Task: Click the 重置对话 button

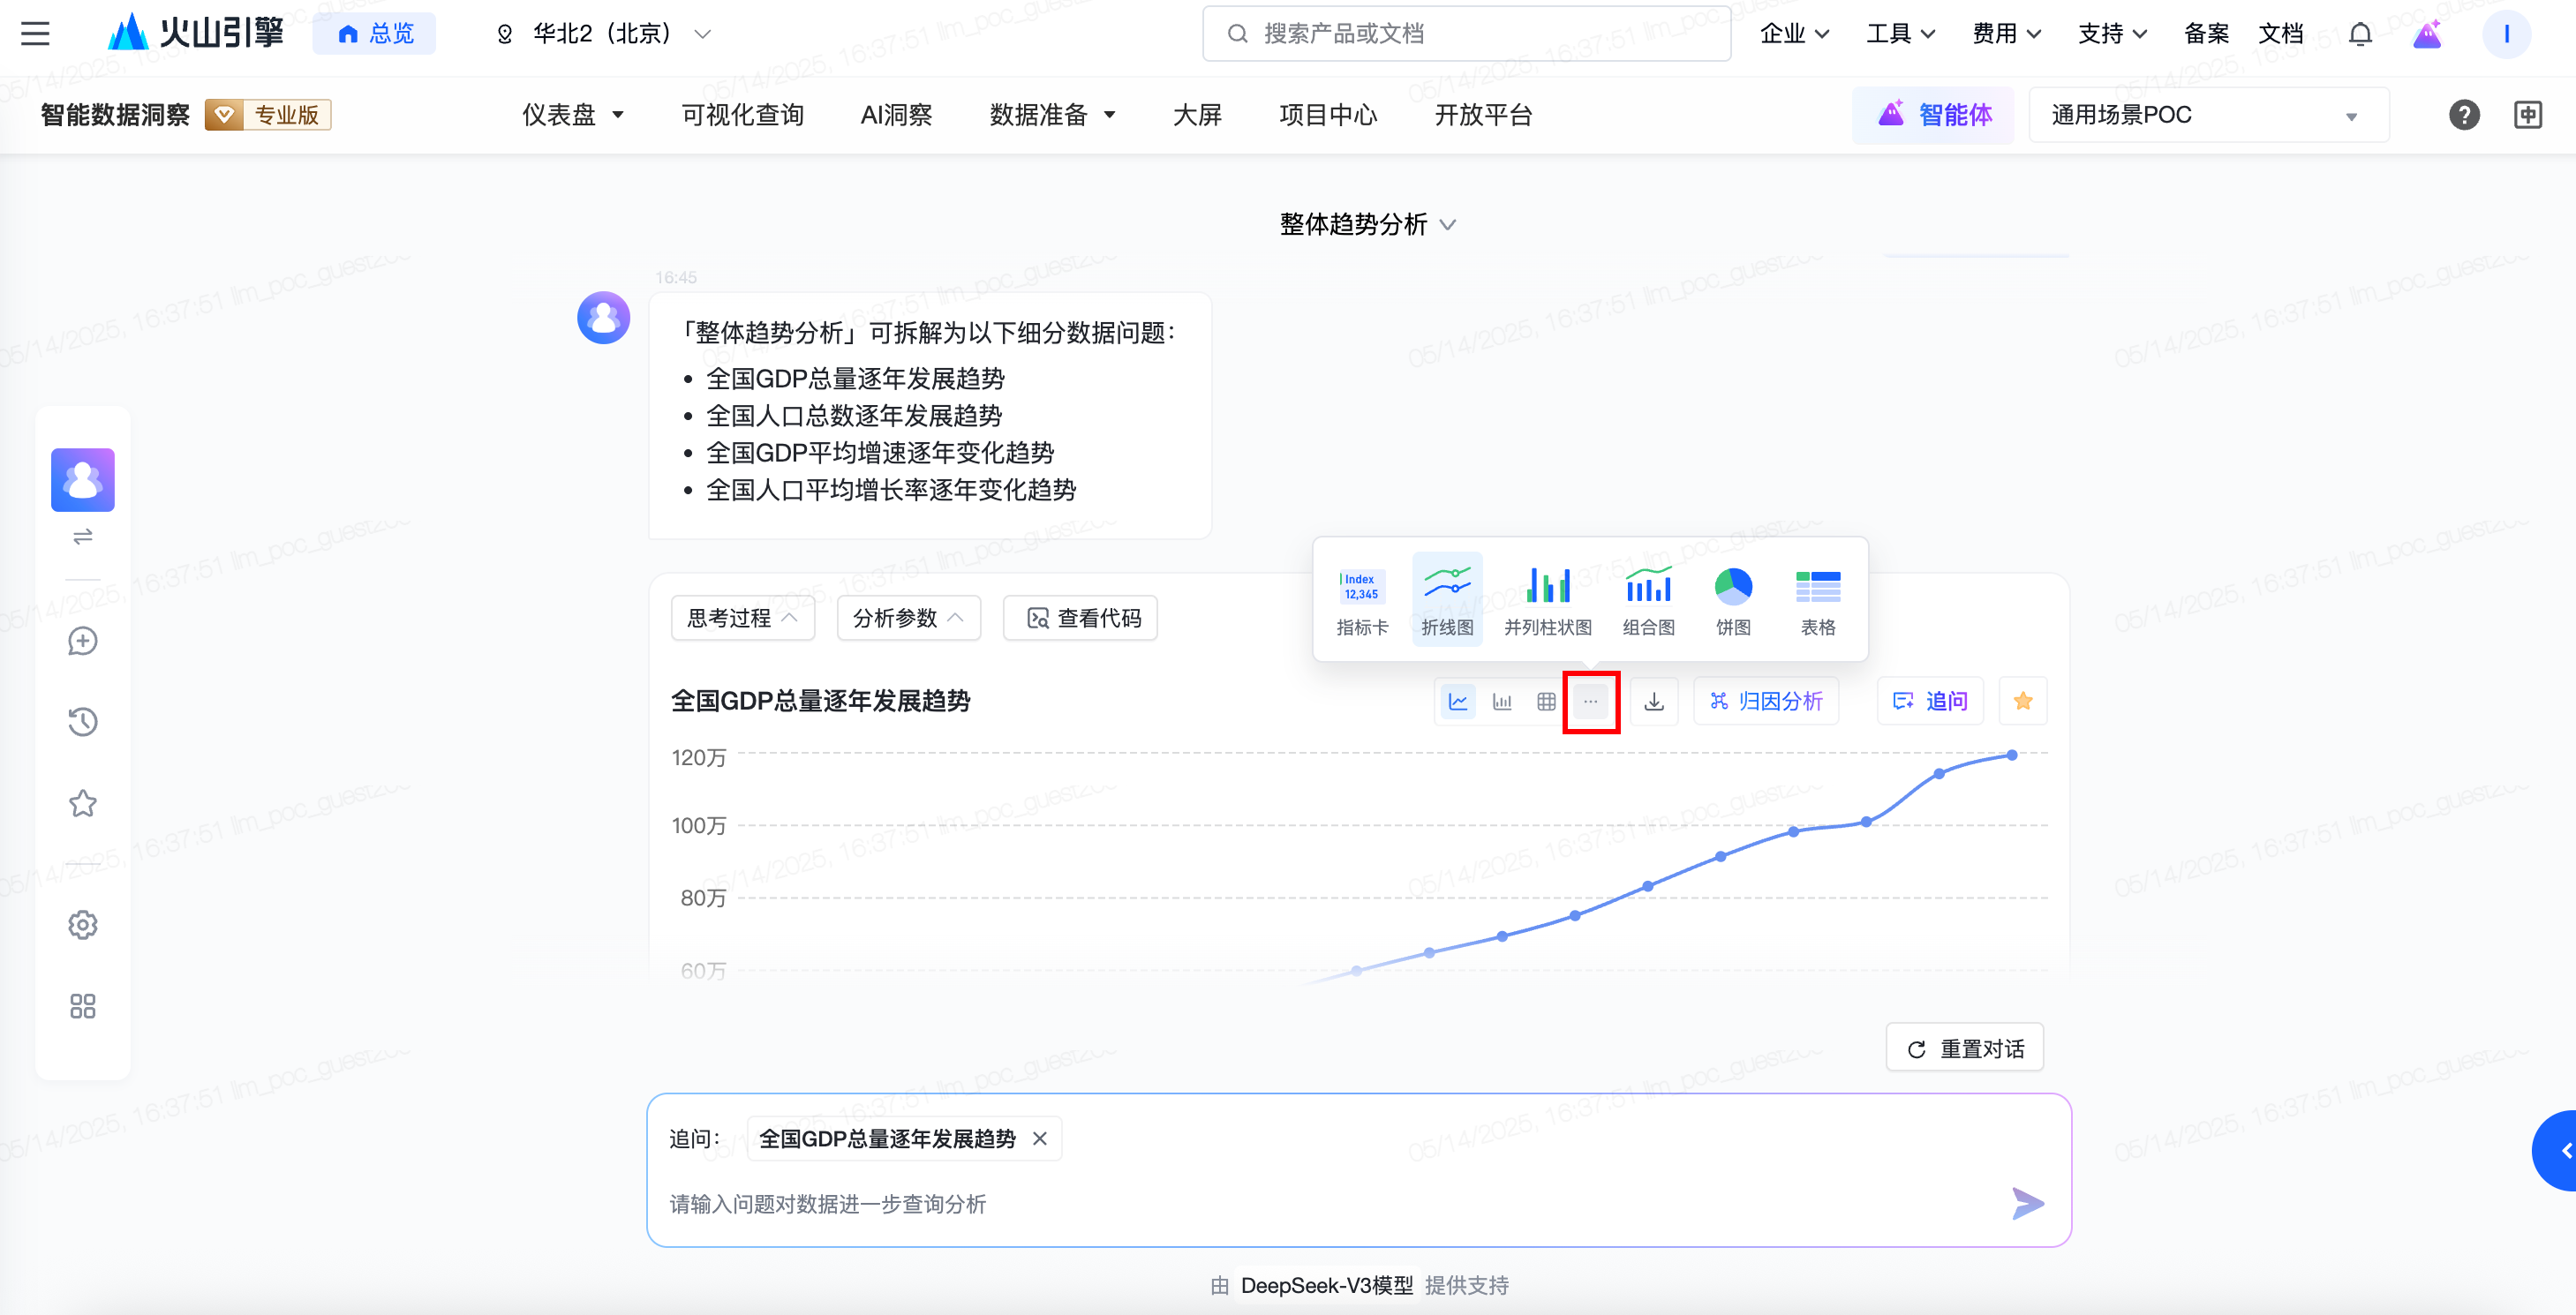Action: tap(1965, 1048)
